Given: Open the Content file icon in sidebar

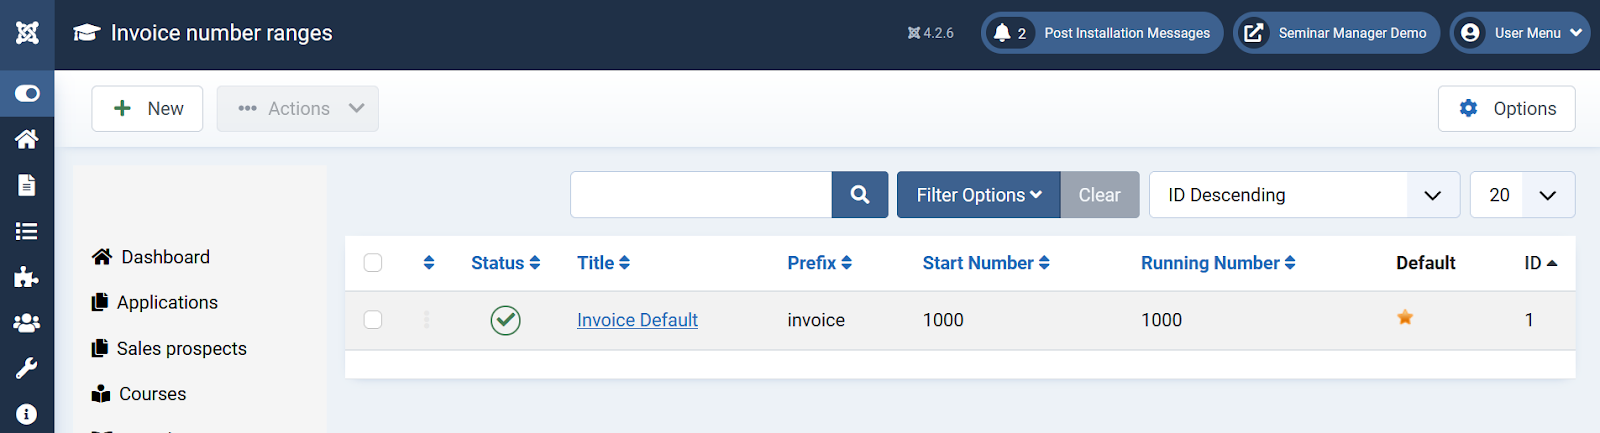Looking at the screenshot, I should pyautogui.click(x=27, y=185).
